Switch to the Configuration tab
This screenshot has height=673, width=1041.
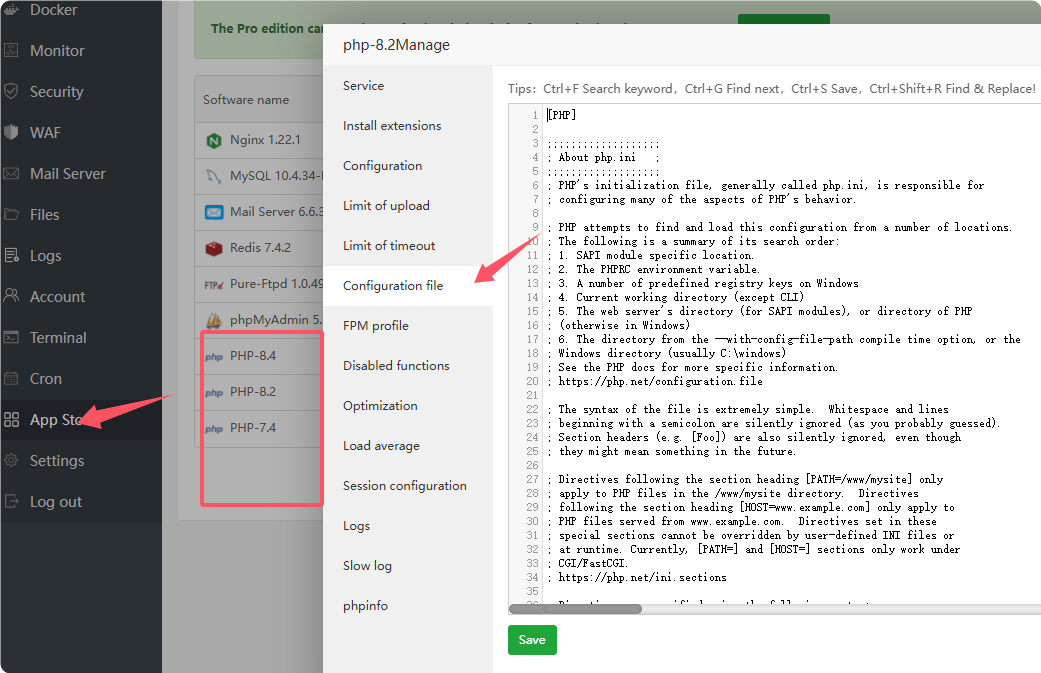(x=408, y=165)
